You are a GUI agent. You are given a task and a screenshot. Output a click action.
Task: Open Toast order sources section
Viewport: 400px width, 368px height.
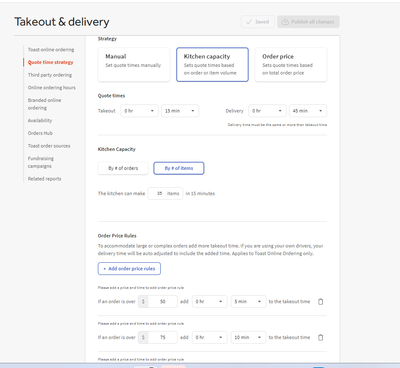[x=49, y=146]
